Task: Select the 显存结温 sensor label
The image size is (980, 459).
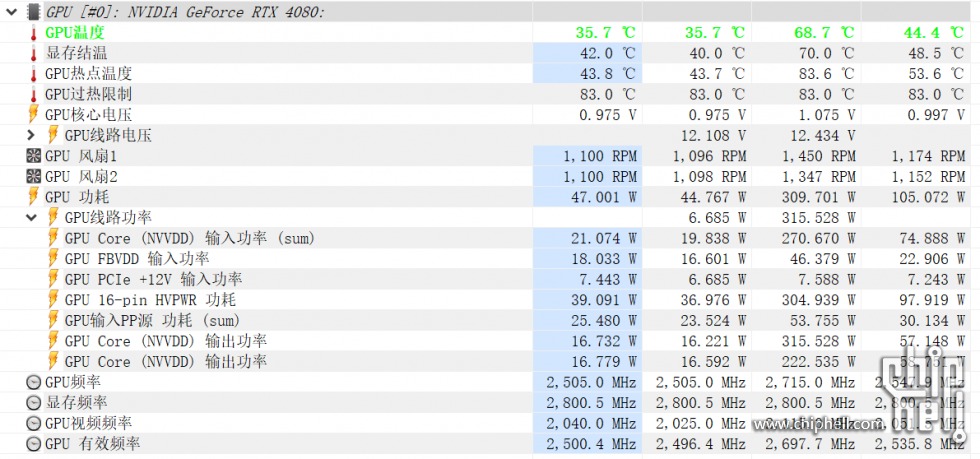Action: pos(76,53)
